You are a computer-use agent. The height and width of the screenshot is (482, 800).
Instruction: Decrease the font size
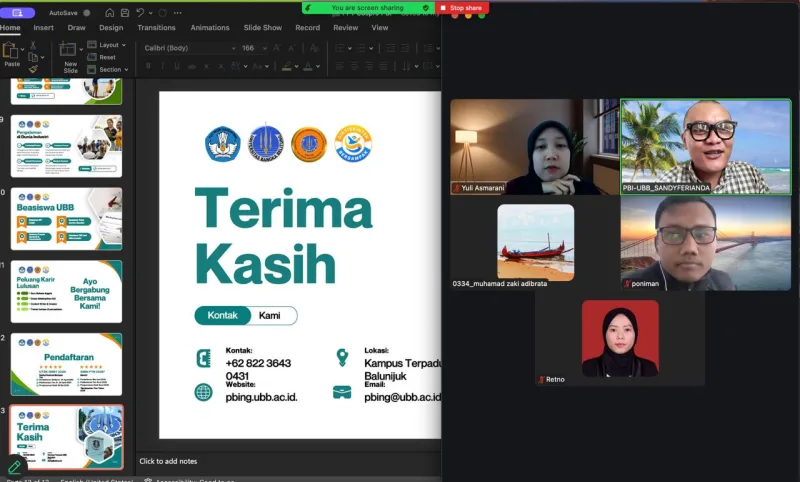coord(292,48)
